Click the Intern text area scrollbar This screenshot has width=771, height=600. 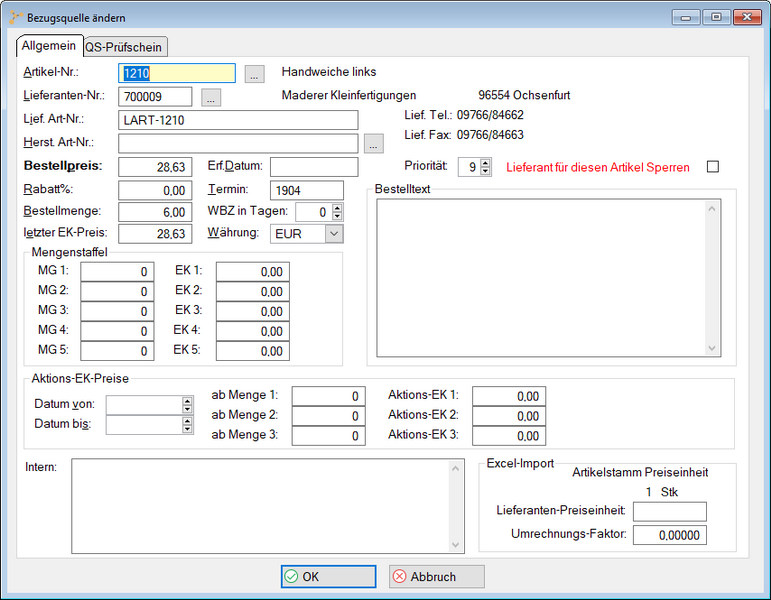(x=457, y=506)
